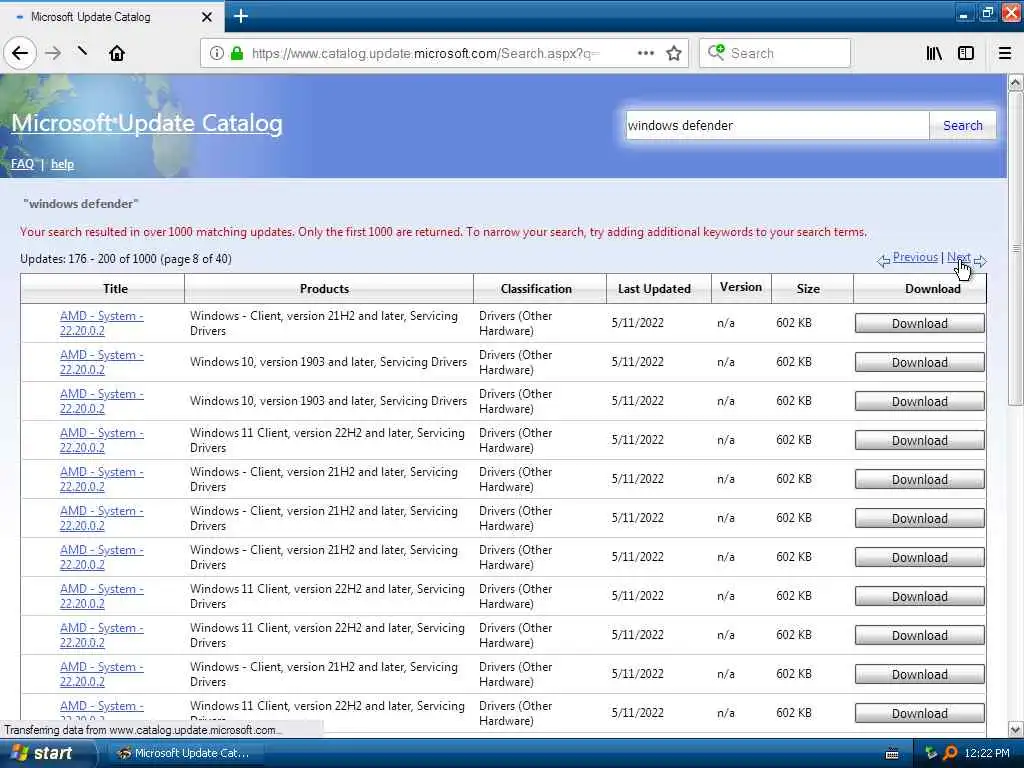
Task: Toggle the sidebar view icon
Action: pyautogui.click(x=966, y=53)
